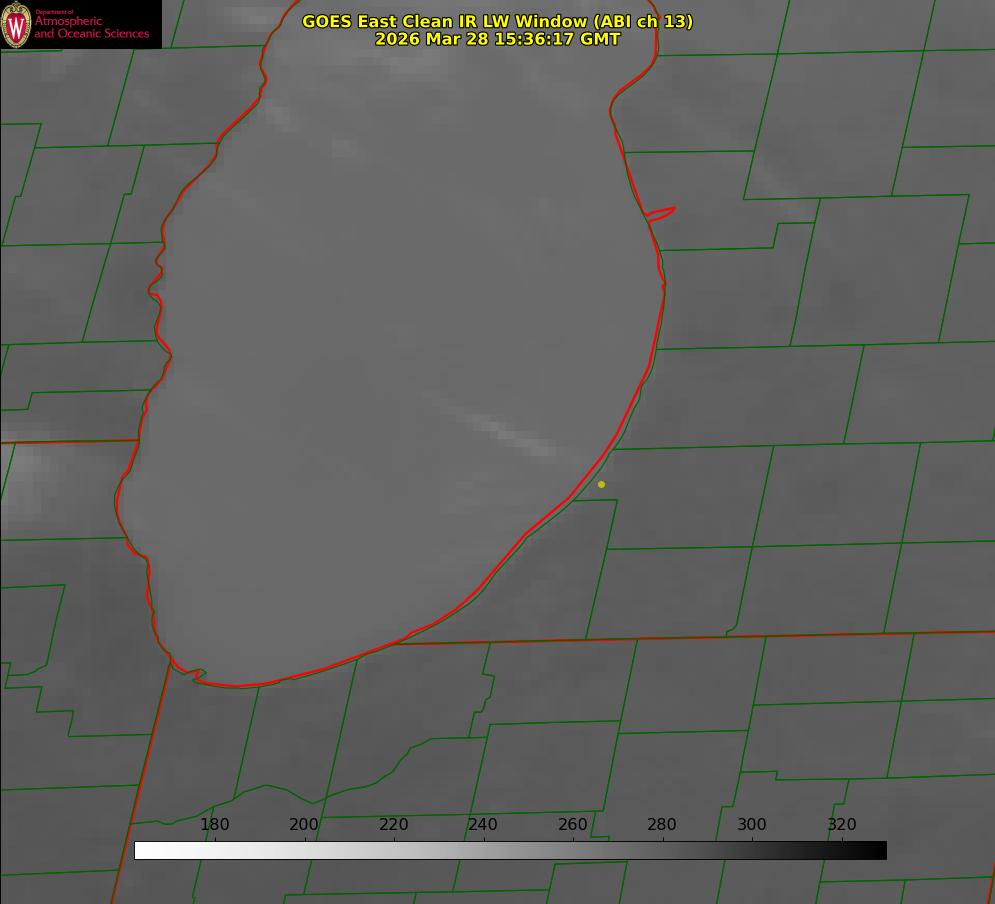995x904 pixels.
Task: Click the 180 colorbar tick label
Action: tap(215, 825)
